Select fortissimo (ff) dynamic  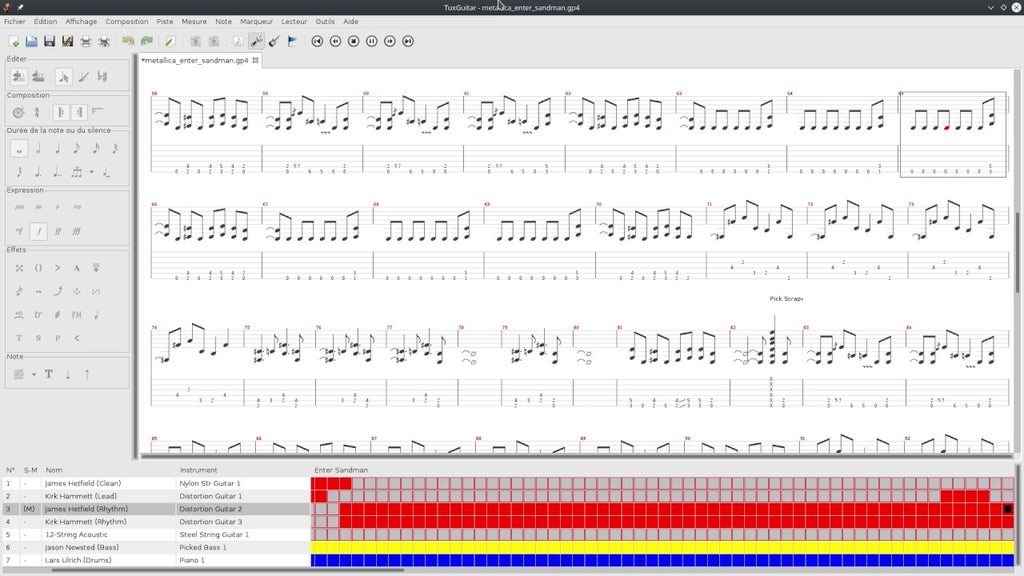[x=57, y=231]
